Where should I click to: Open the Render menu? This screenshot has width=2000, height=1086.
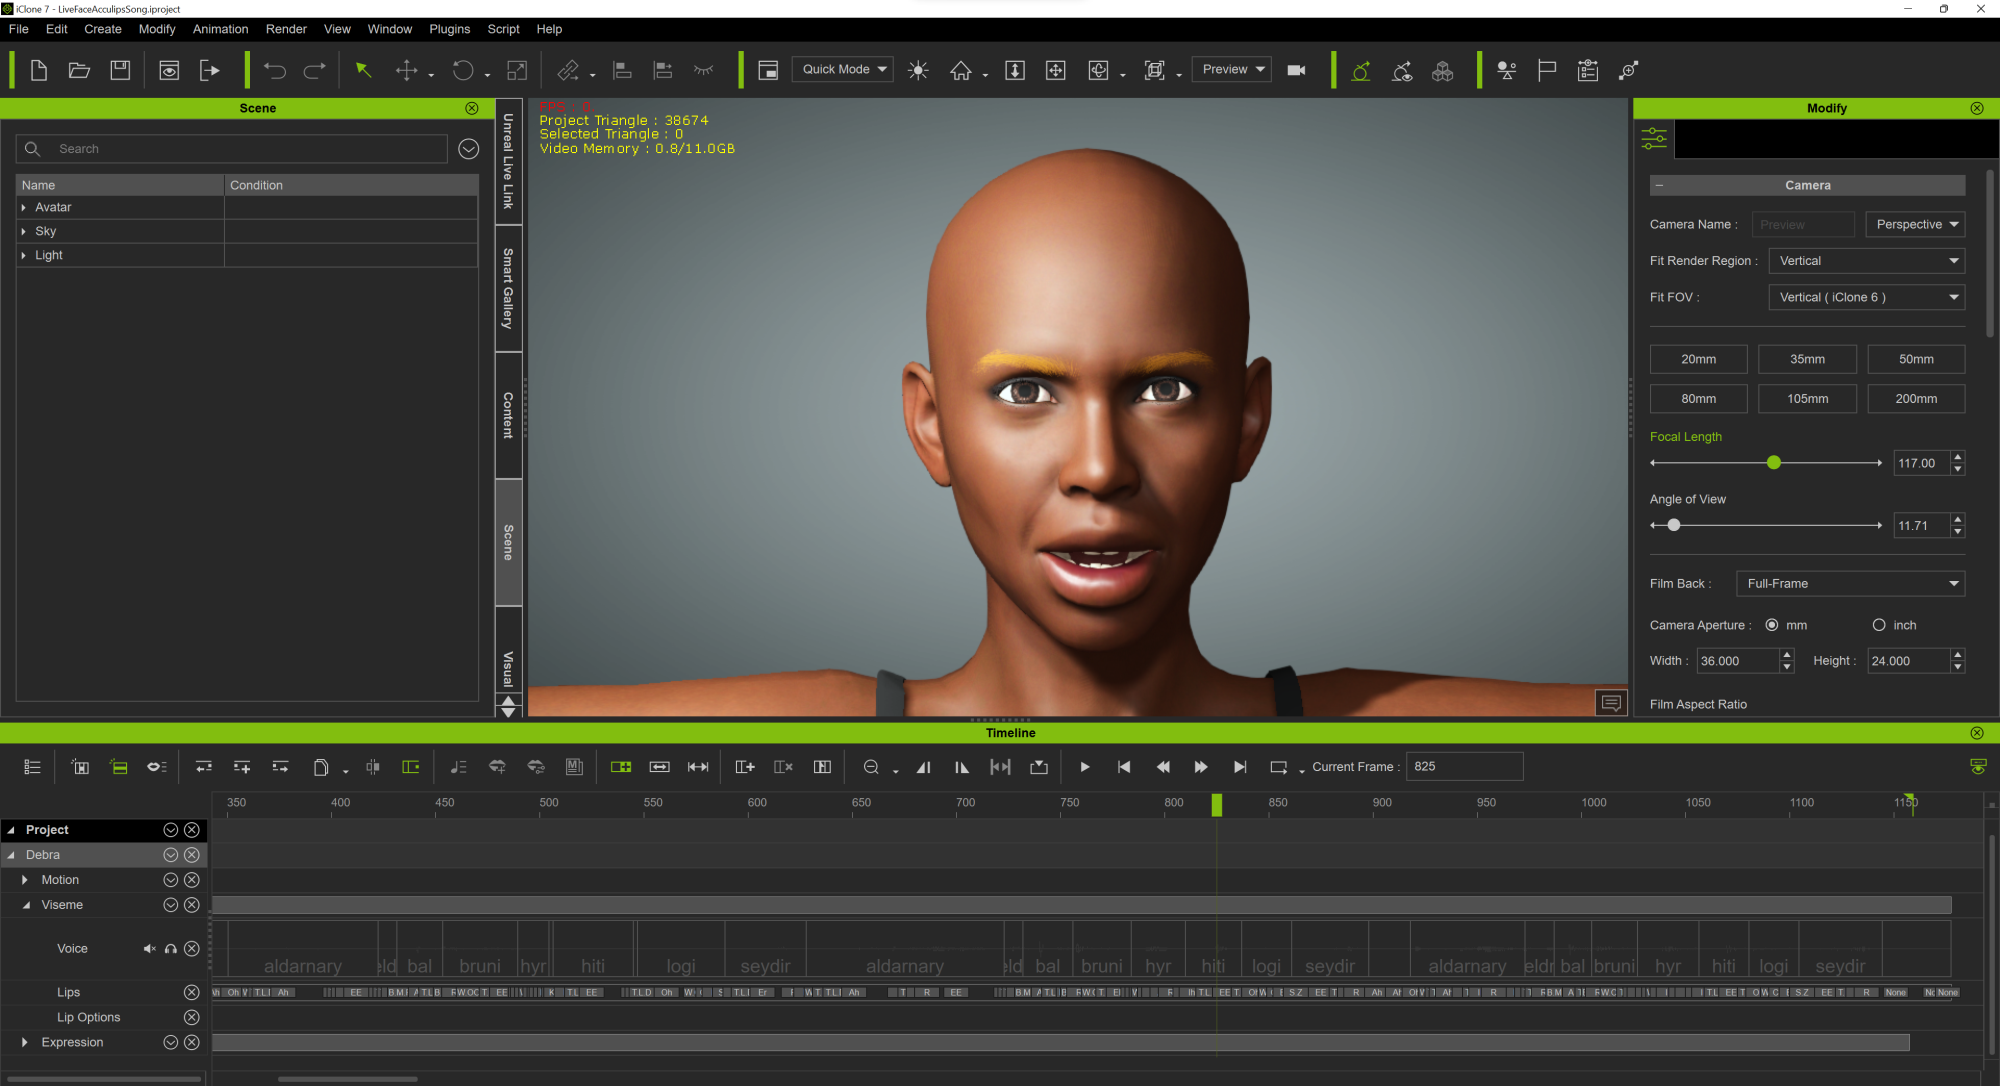click(286, 29)
